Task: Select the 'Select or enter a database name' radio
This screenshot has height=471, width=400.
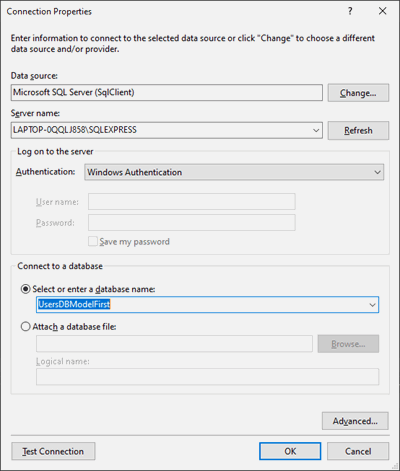Action: (x=26, y=289)
